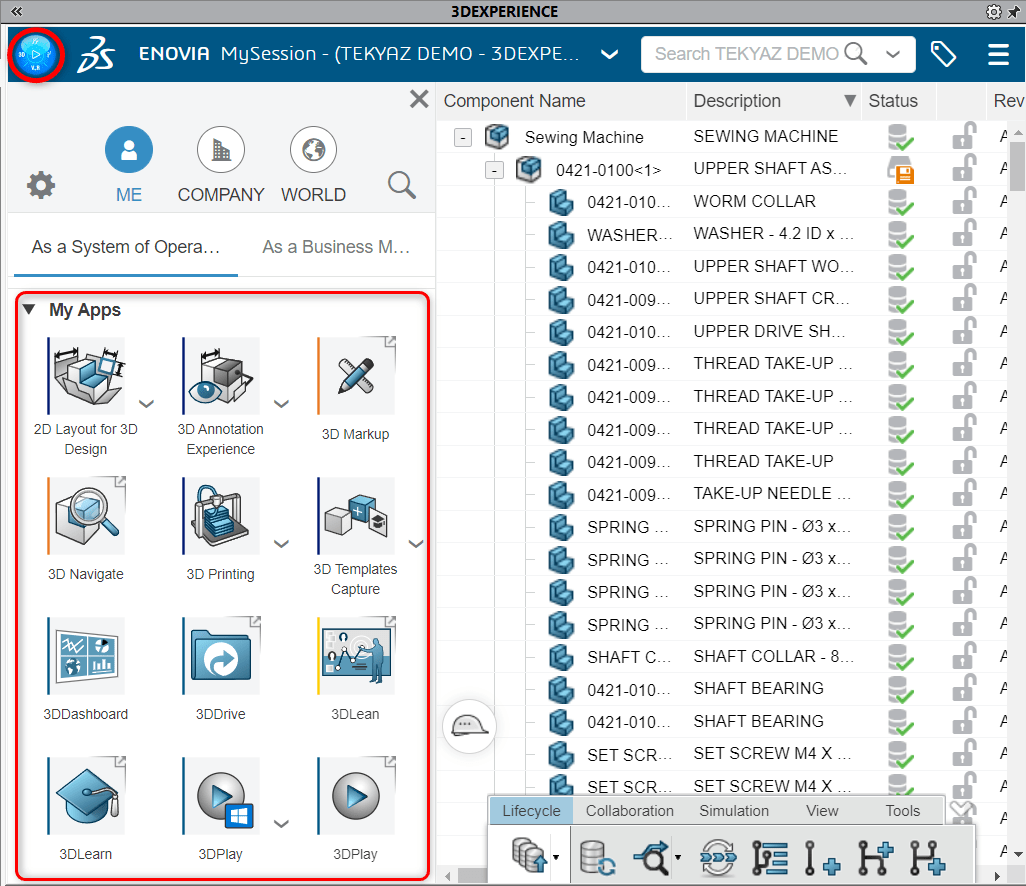Click the tag icon in the top bar
The width and height of the screenshot is (1026, 886).
(943, 54)
